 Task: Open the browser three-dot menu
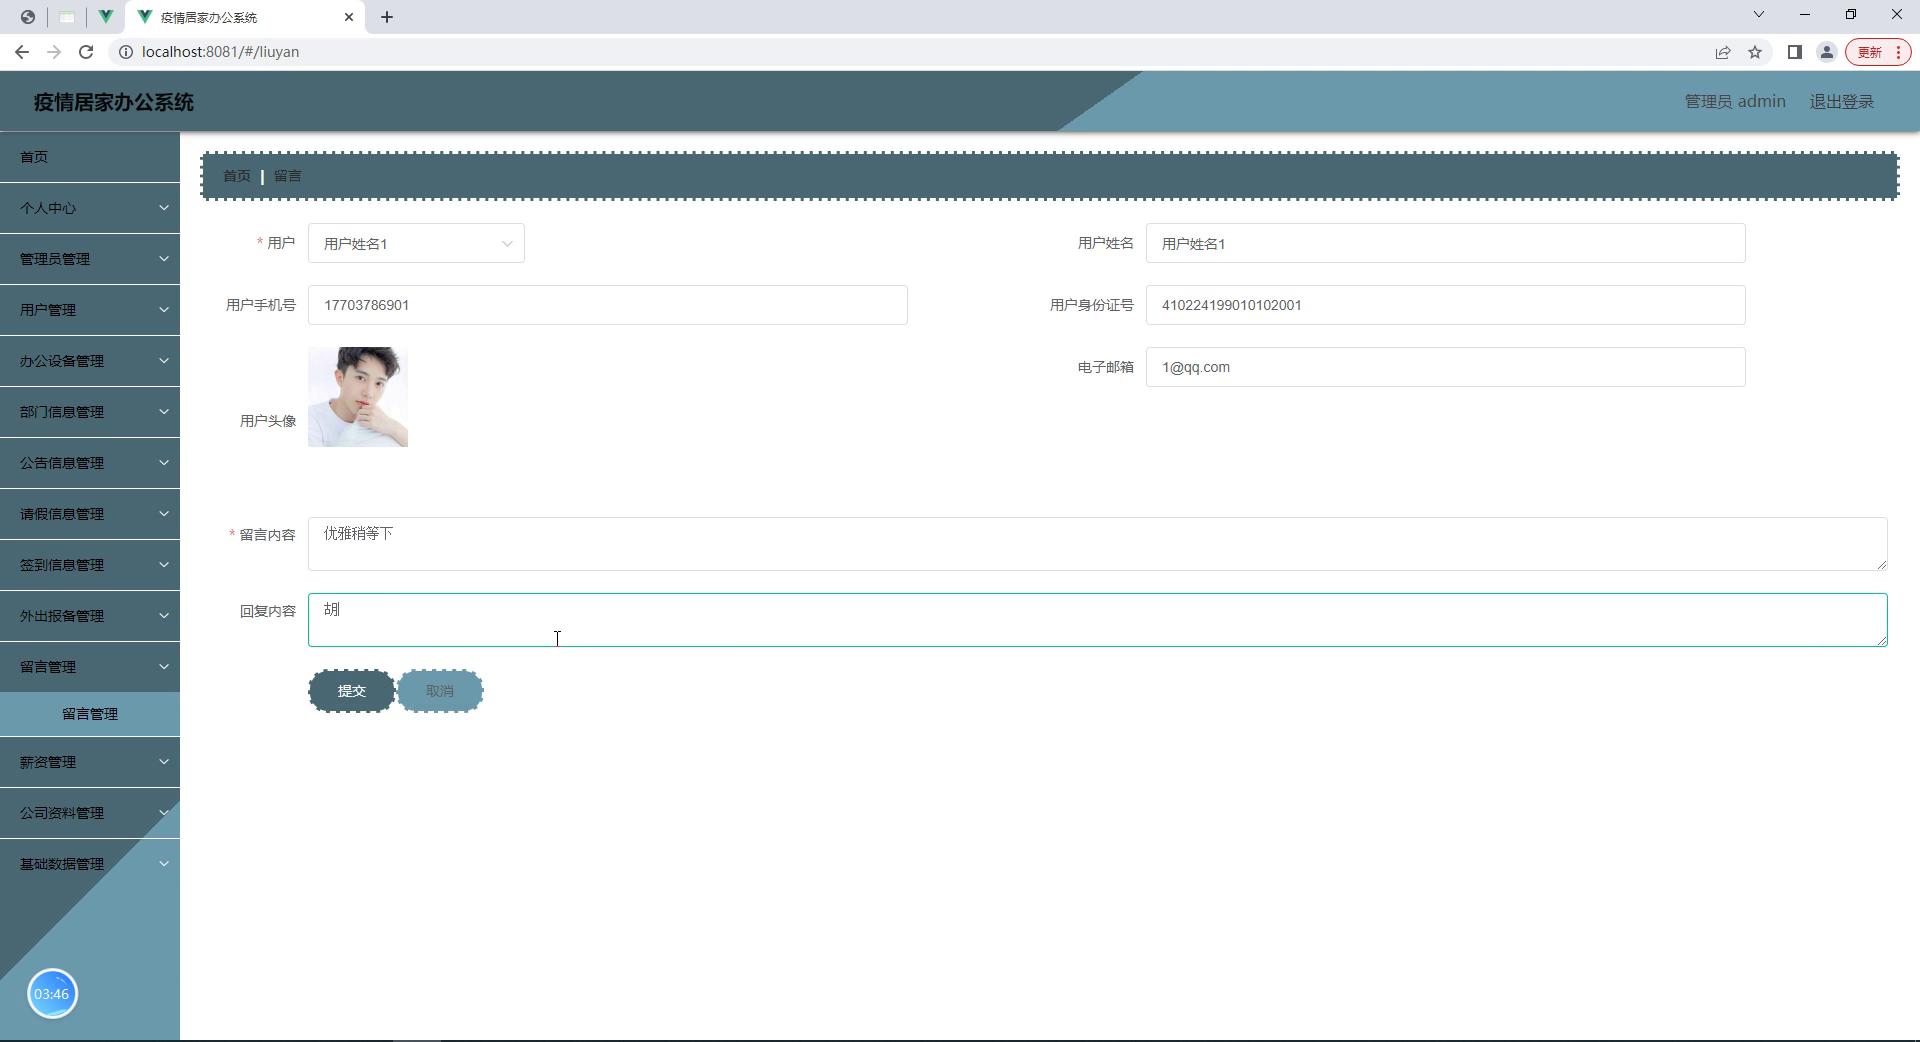(x=1898, y=52)
